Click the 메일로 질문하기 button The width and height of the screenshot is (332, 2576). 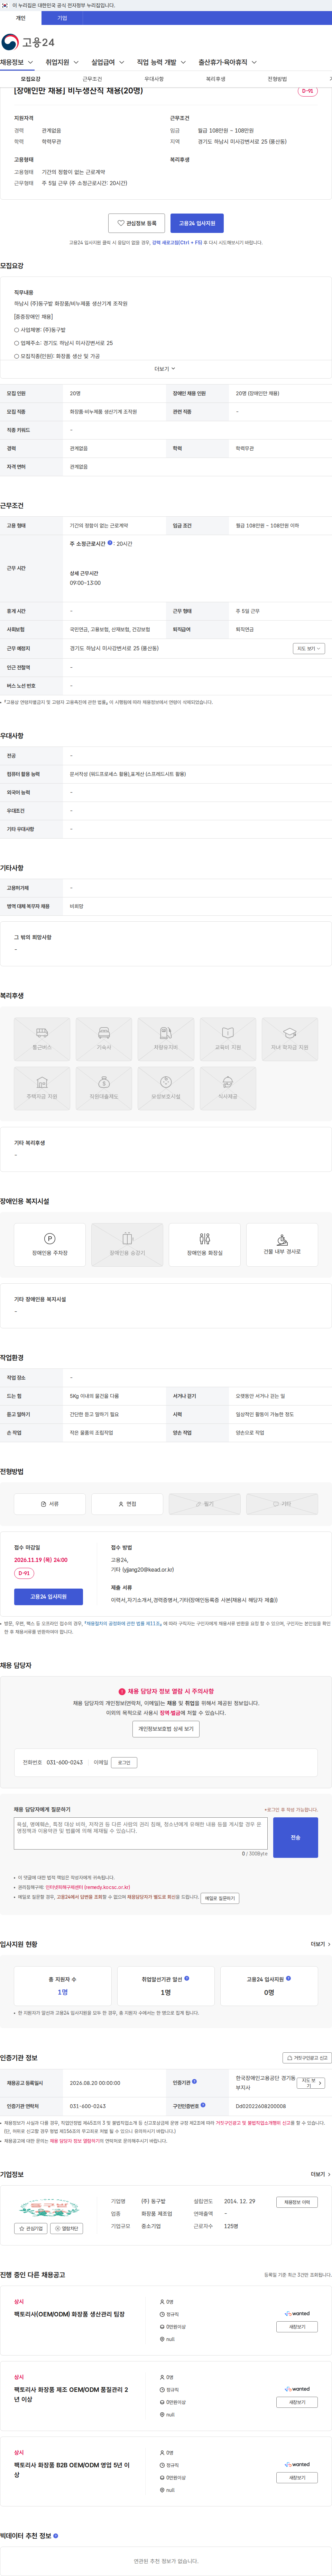click(x=220, y=1898)
